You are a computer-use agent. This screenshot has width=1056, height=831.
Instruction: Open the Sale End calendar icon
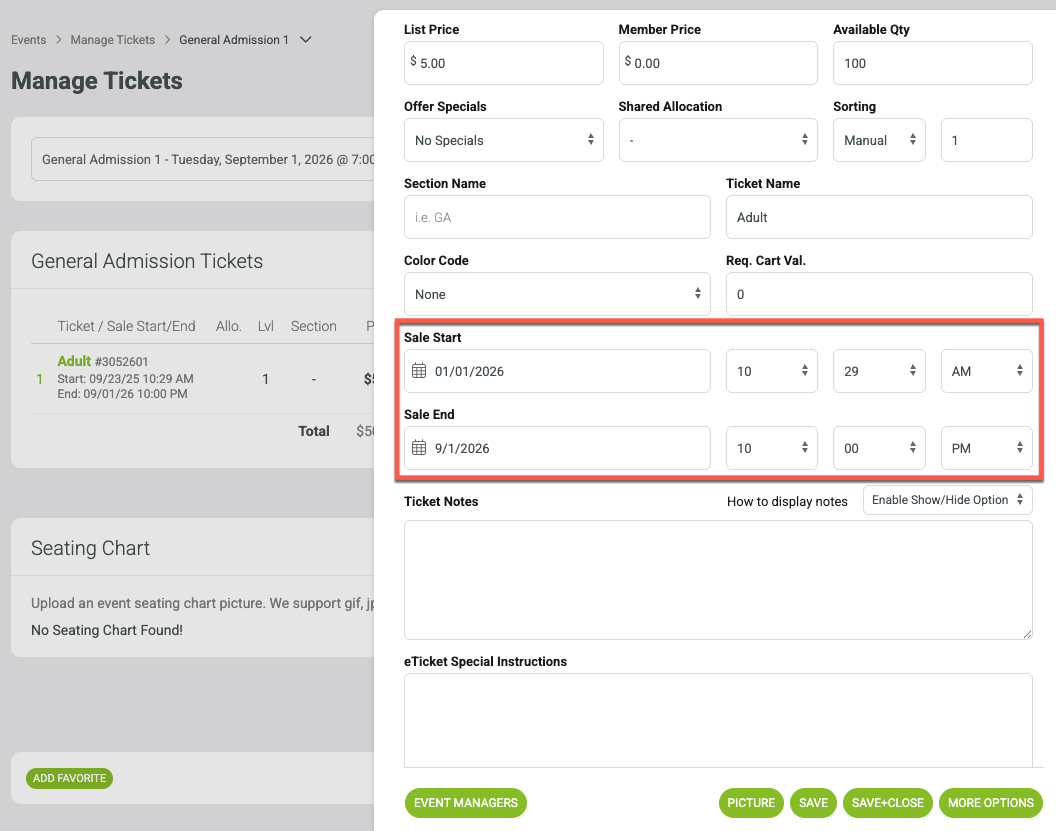point(419,448)
